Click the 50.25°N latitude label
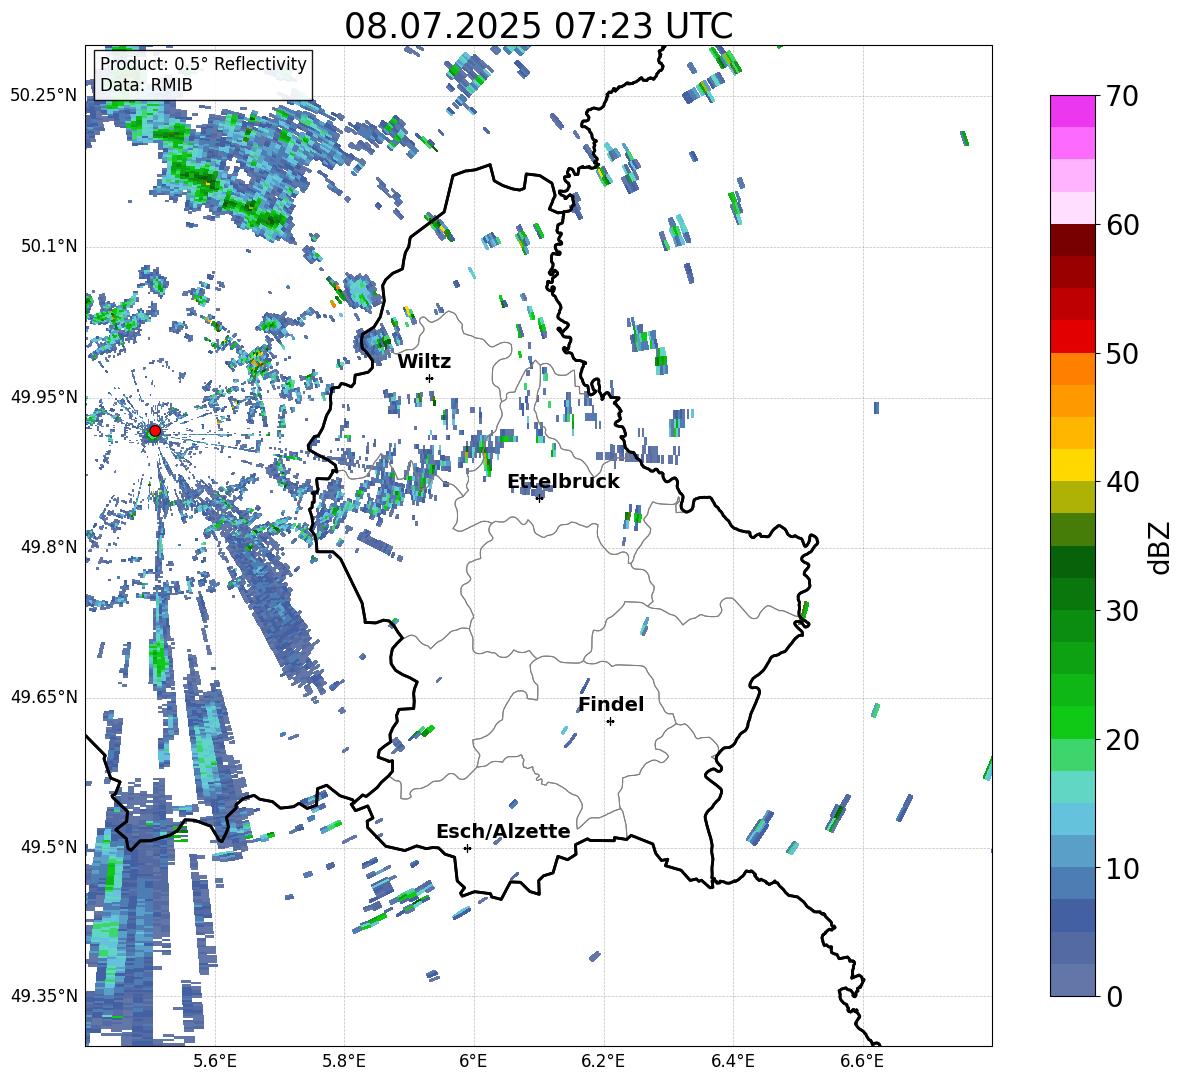The image size is (1184, 1081). [44, 96]
